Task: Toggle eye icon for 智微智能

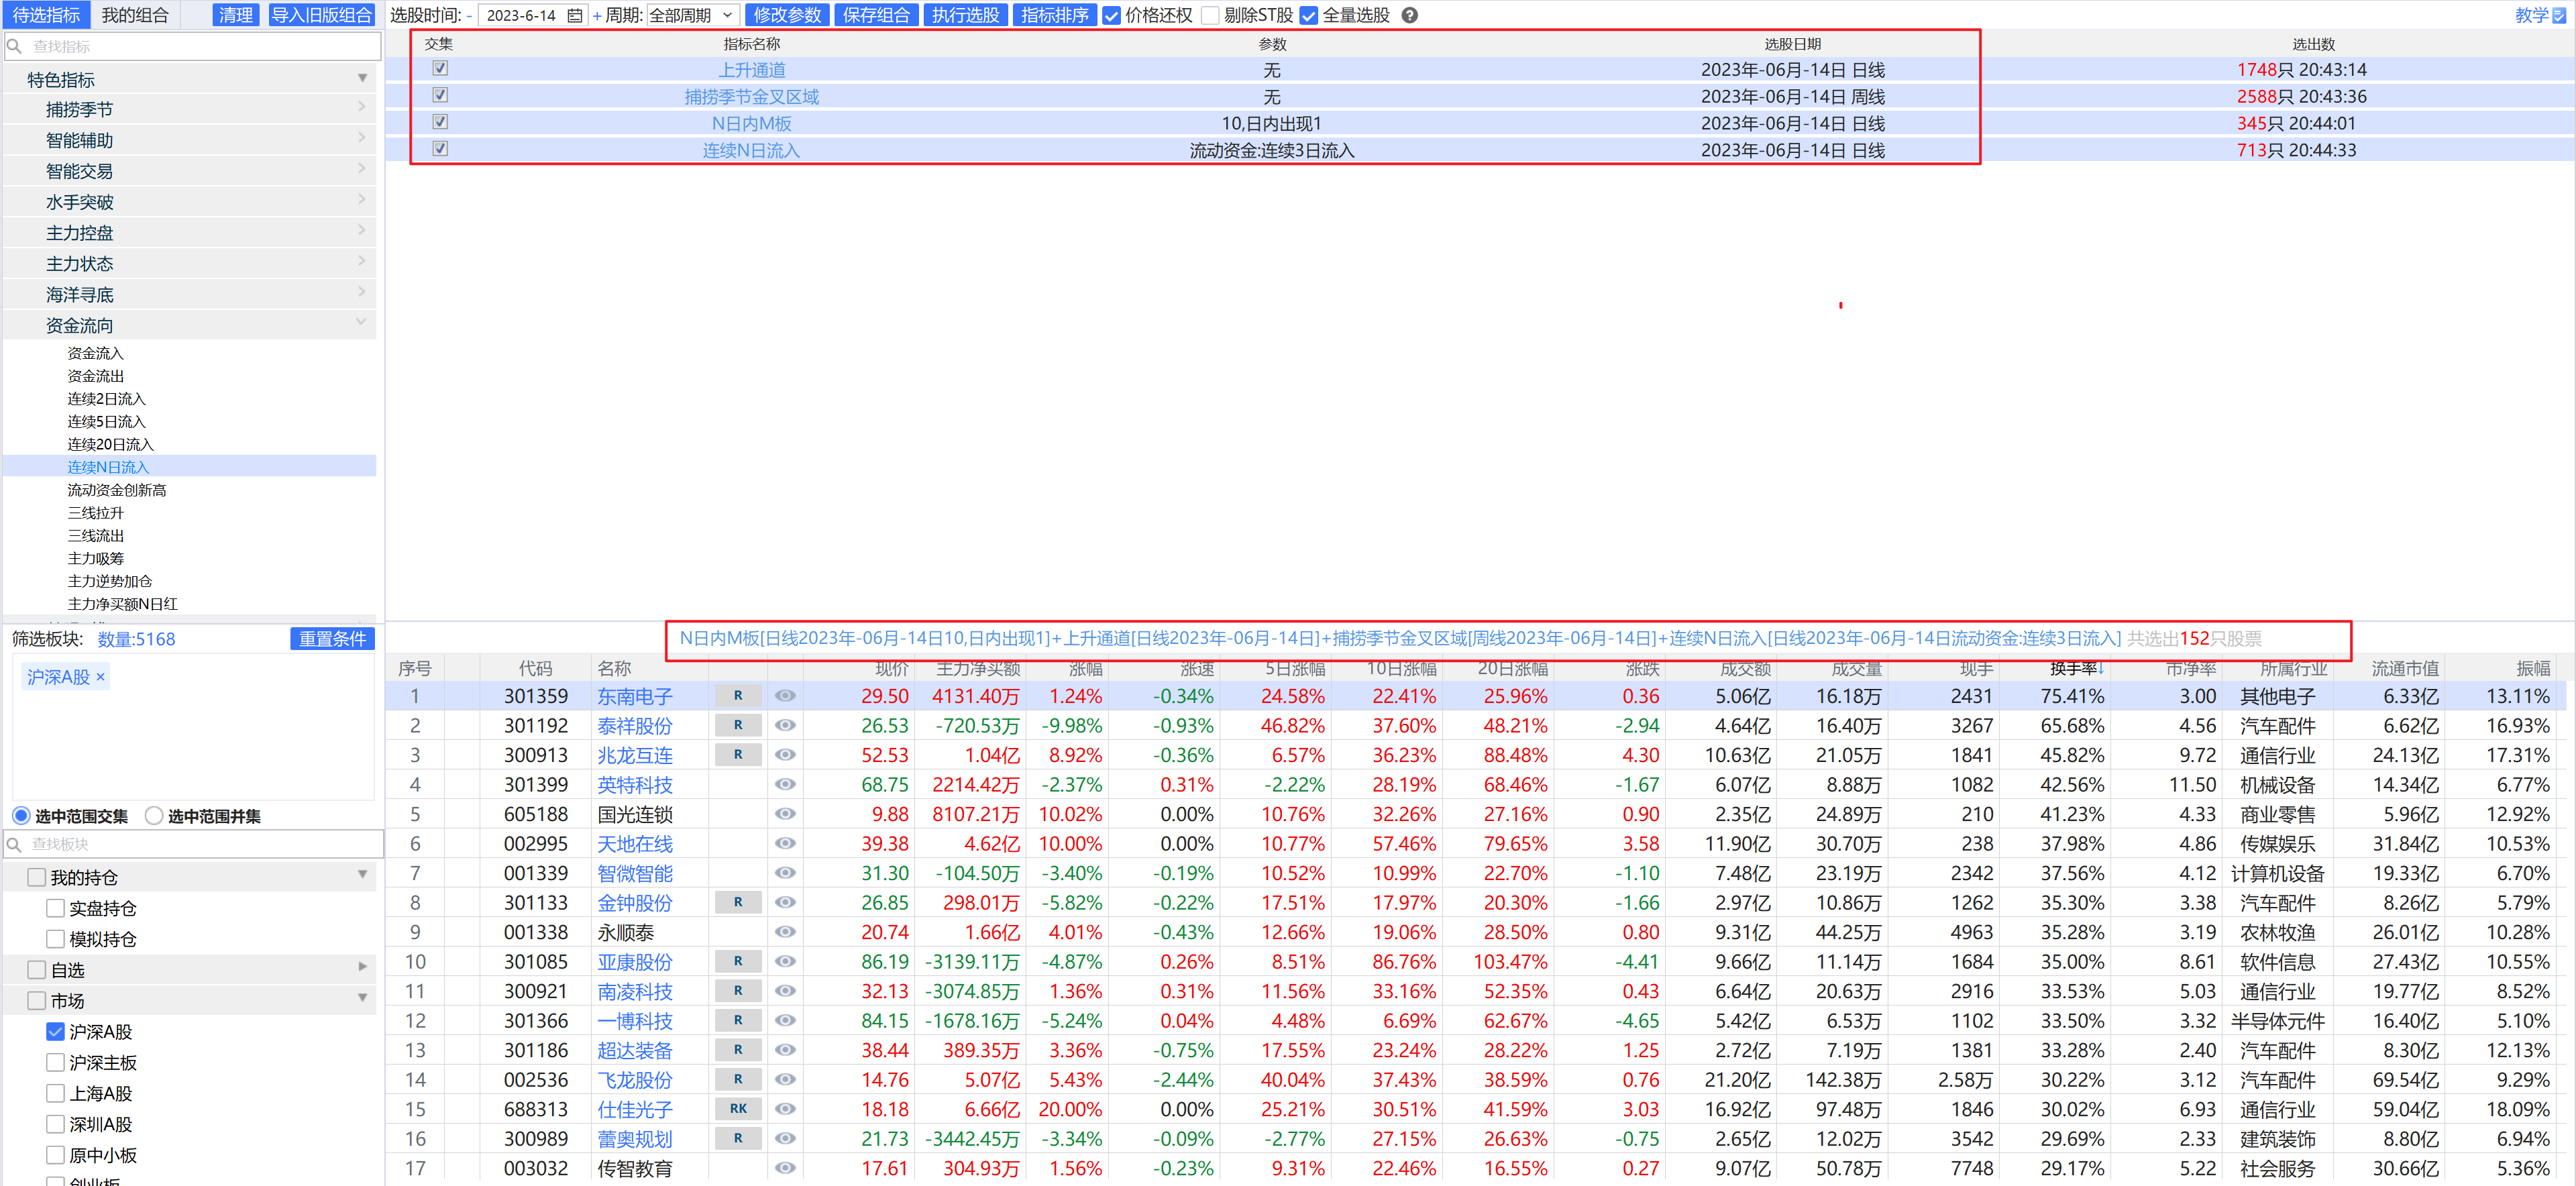Action: (786, 873)
